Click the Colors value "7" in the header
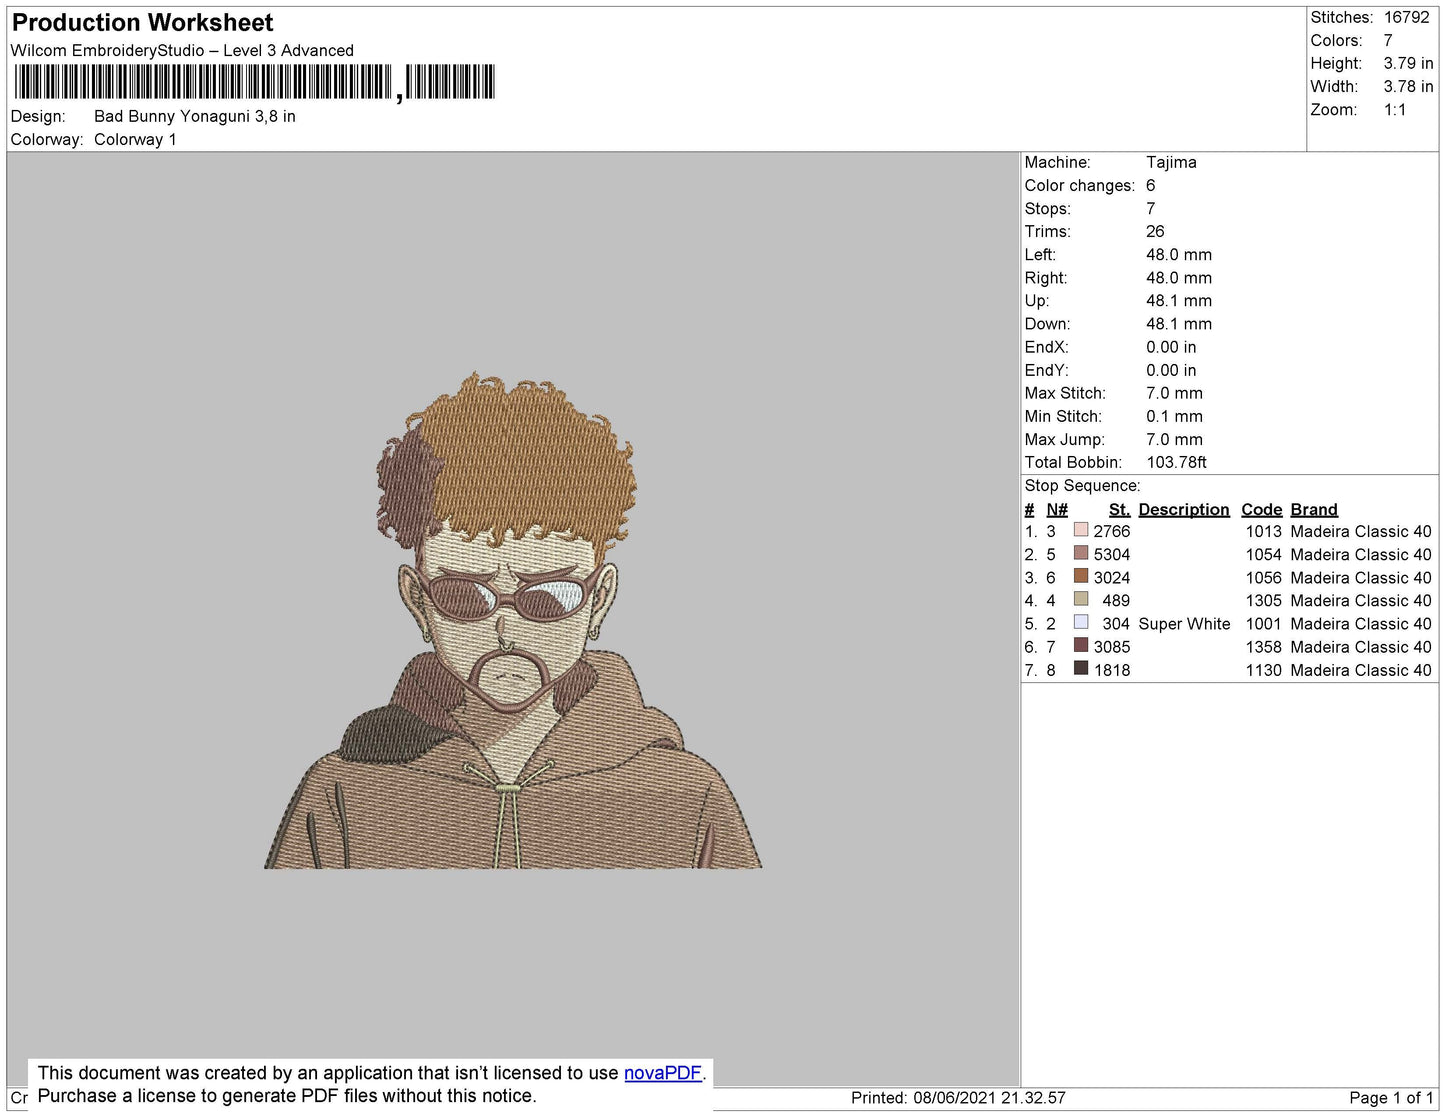 1388,40
